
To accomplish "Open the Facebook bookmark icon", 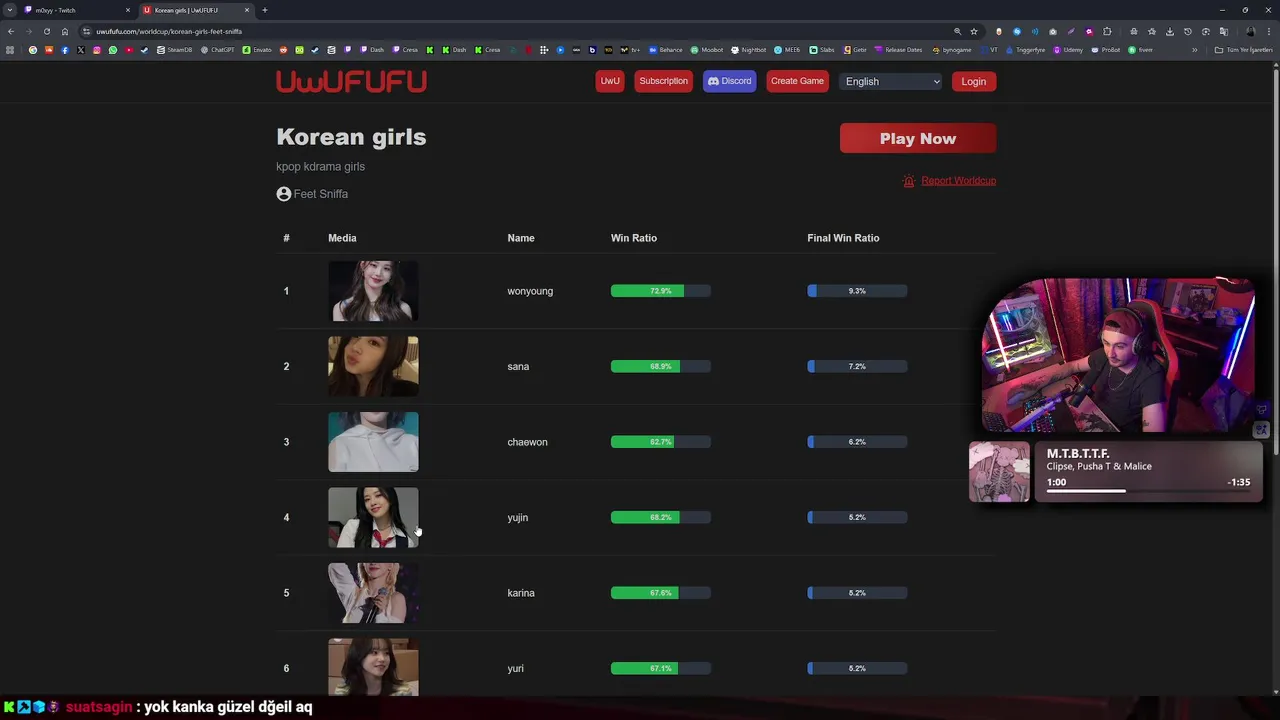I will click(64, 50).
